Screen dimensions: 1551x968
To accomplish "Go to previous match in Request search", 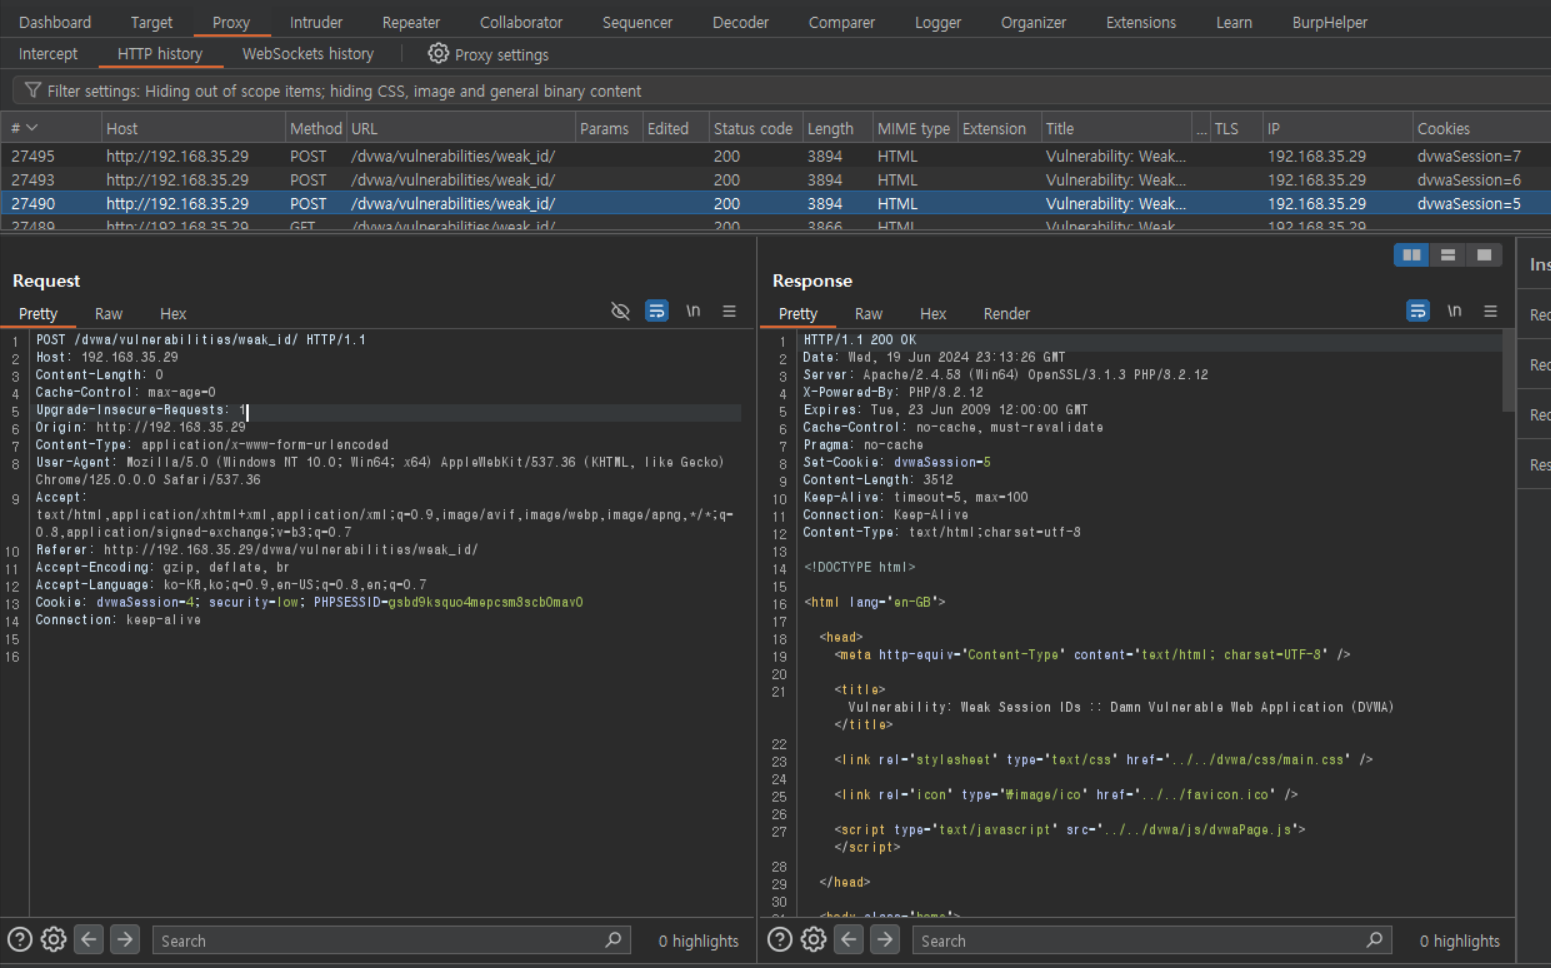I will [89, 940].
